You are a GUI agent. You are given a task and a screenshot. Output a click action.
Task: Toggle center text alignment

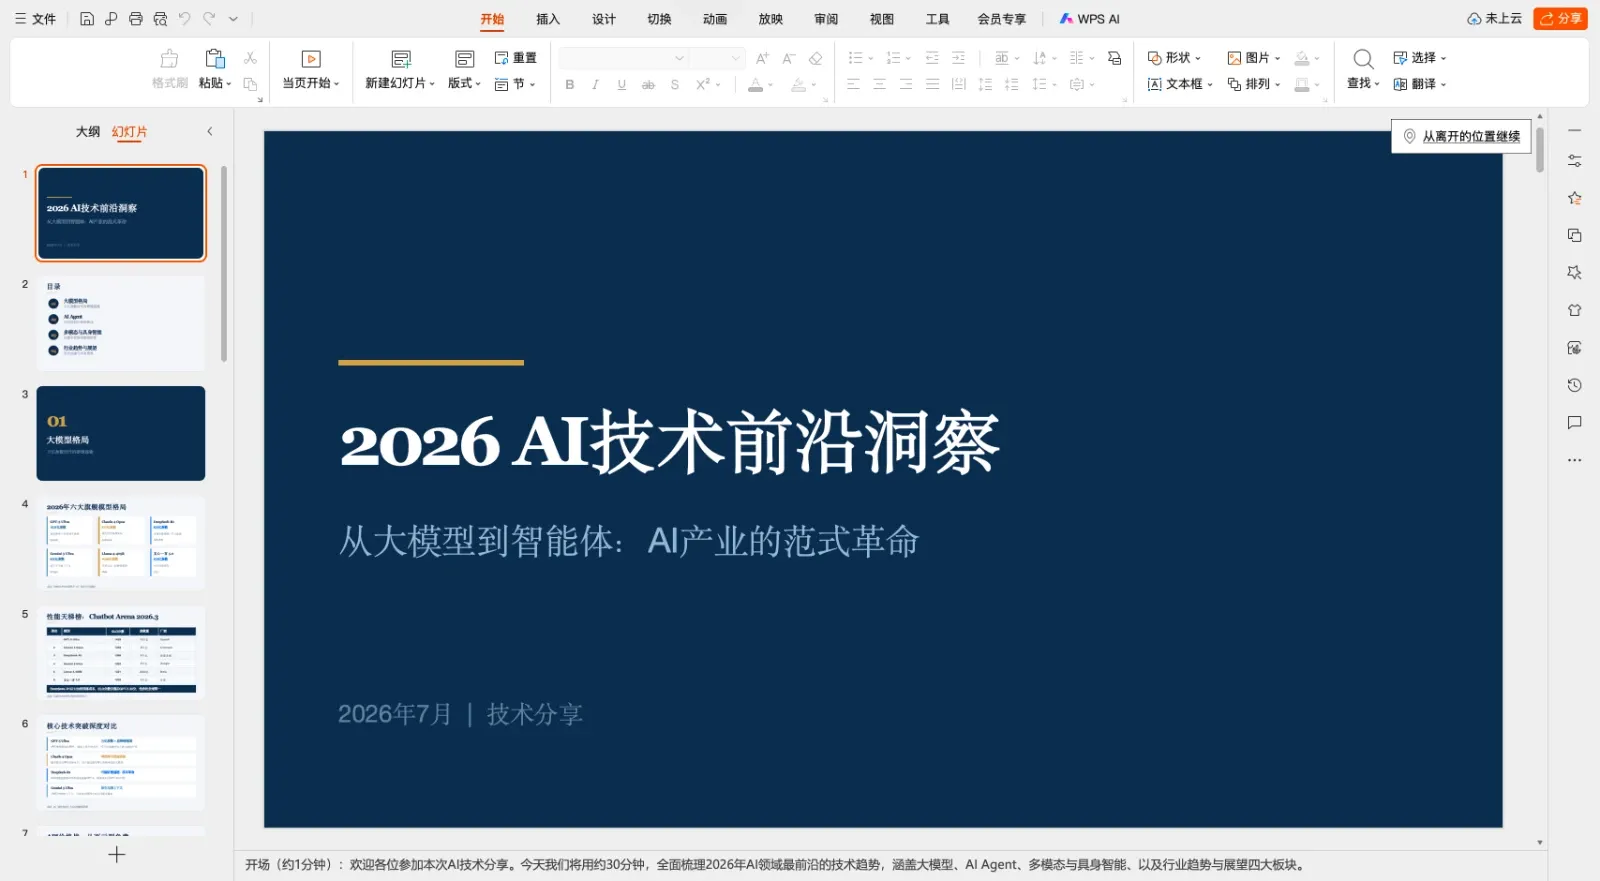click(879, 85)
